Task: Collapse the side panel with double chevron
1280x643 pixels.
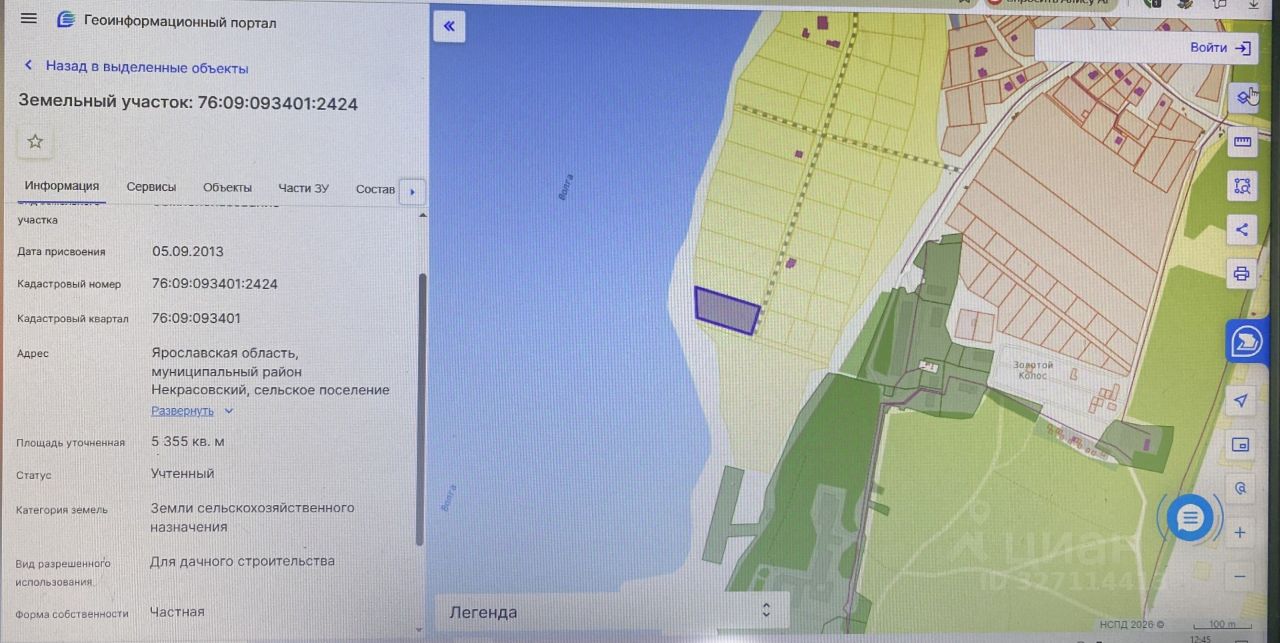Action: click(x=449, y=26)
